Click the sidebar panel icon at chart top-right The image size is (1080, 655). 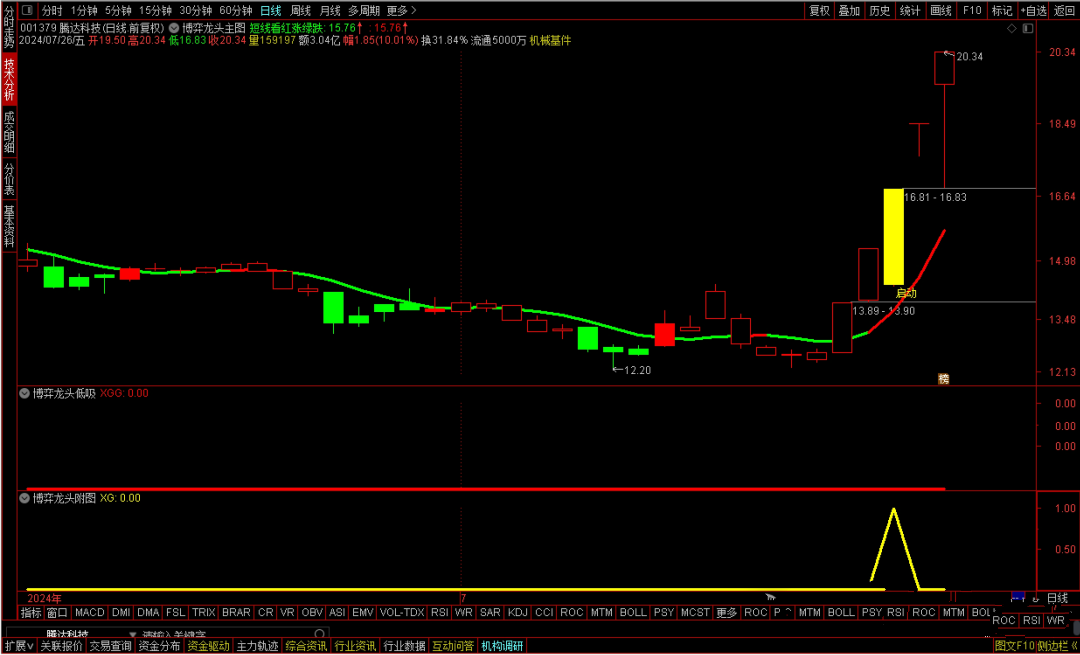coord(1027,29)
